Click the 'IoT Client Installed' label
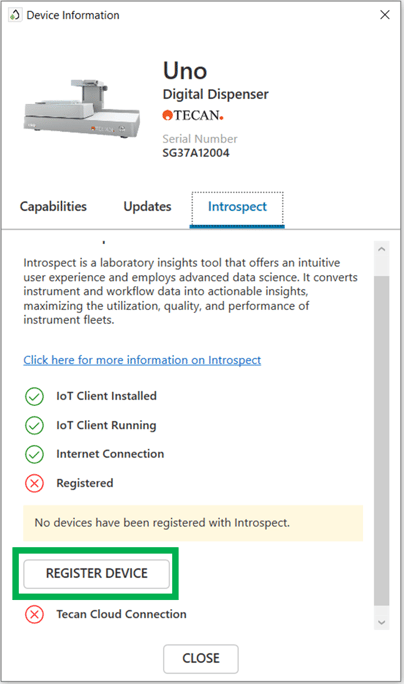 pyautogui.click(x=106, y=396)
